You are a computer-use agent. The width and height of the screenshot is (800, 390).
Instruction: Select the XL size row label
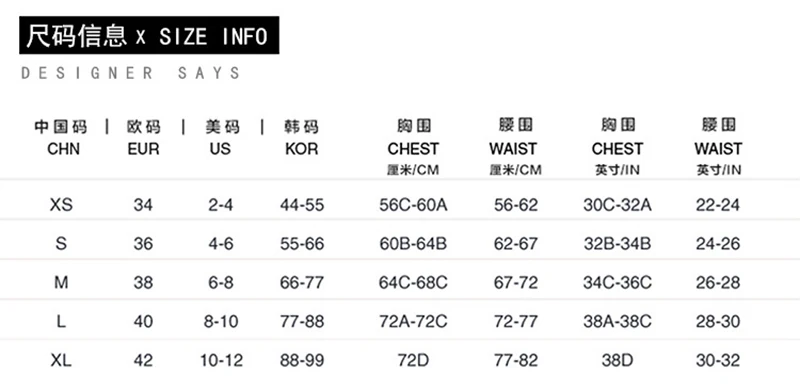tap(61, 360)
